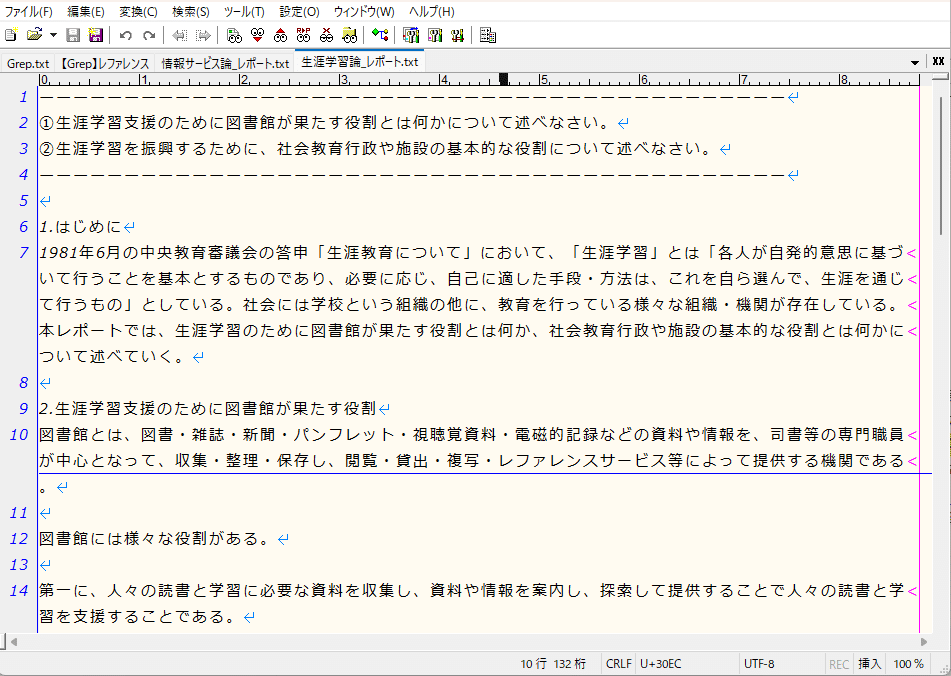Open the search dialog via the binoculars icon
951x676 pixels.
coord(233,35)
